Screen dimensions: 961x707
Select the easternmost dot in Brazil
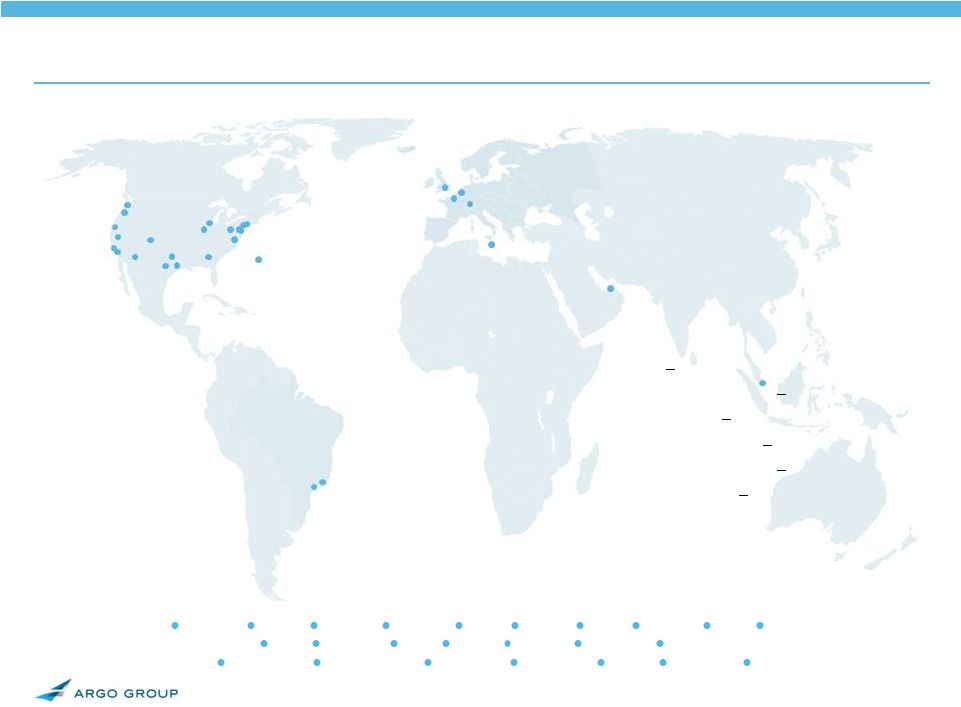(323, 482)
